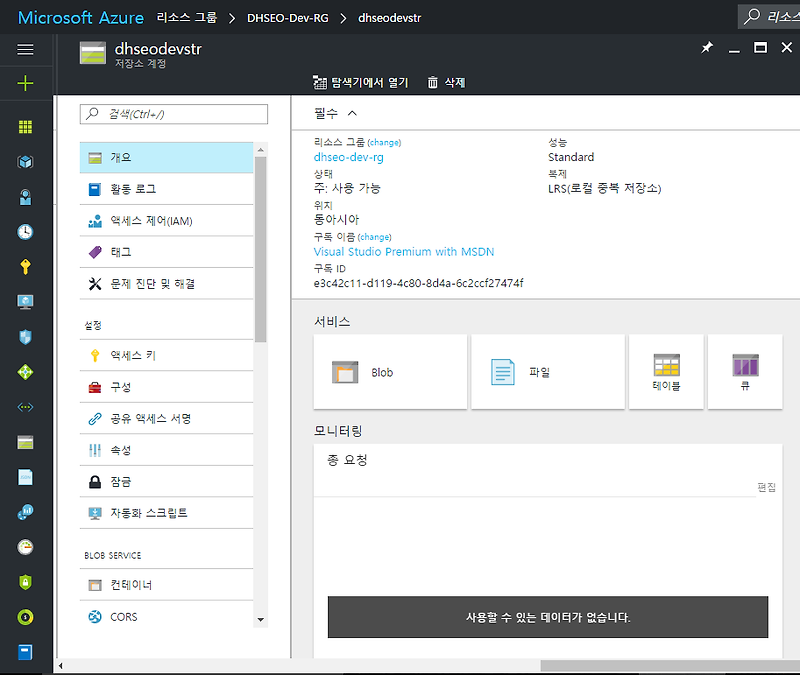The image size is (800, 675).
Task: Click the gauge Monitor icon in sidebar
Action: pos(25,547)
